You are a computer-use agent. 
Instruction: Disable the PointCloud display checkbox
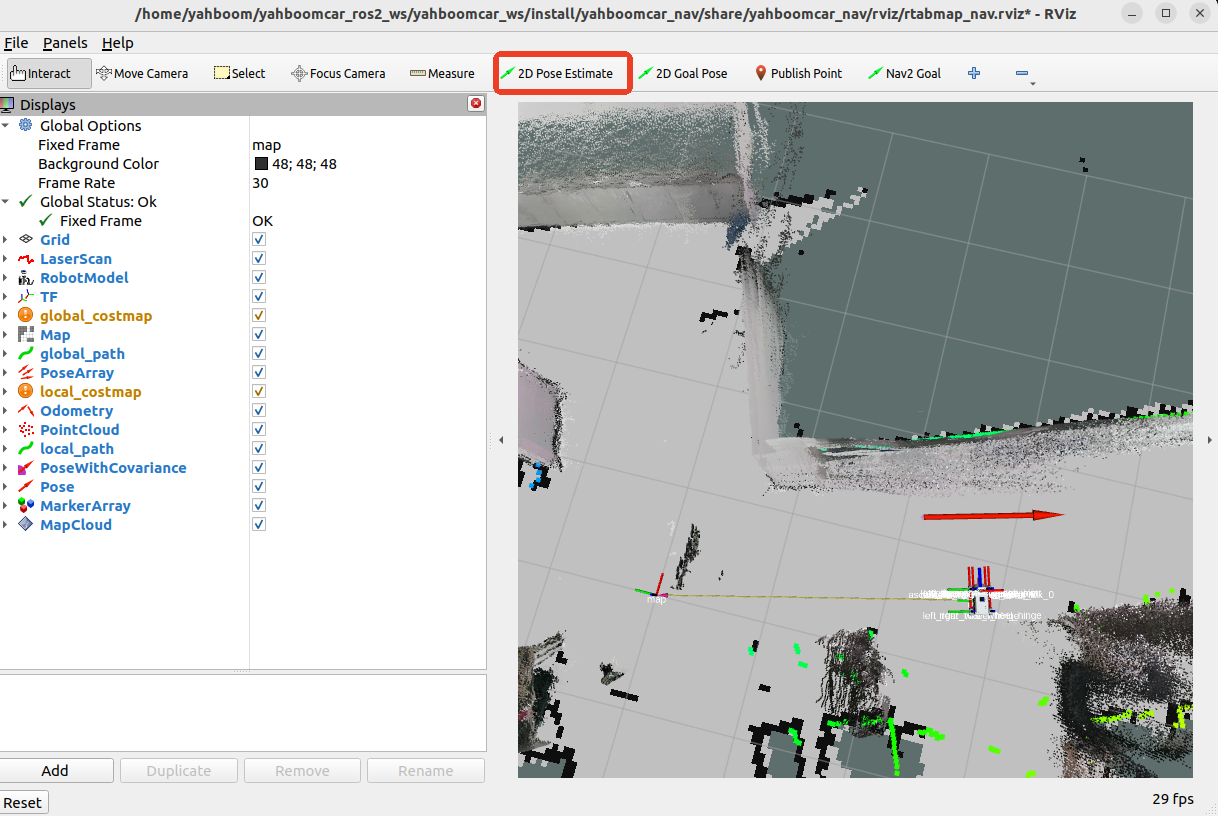tap(259, 430)
